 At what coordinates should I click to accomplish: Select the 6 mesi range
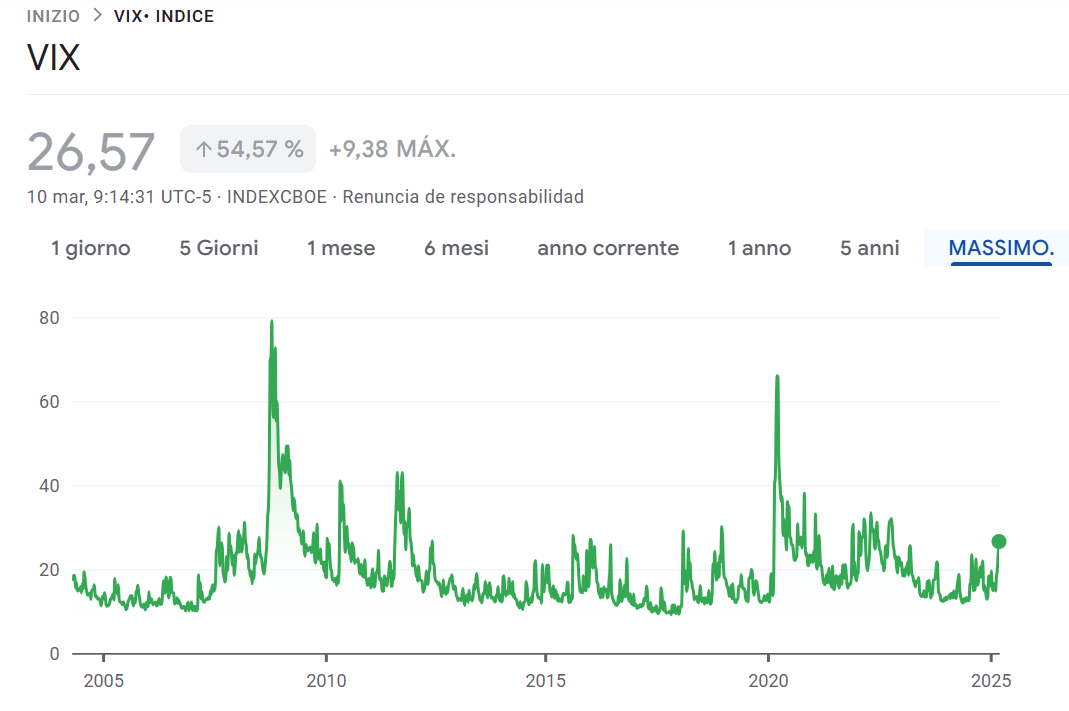pos(456,248)
